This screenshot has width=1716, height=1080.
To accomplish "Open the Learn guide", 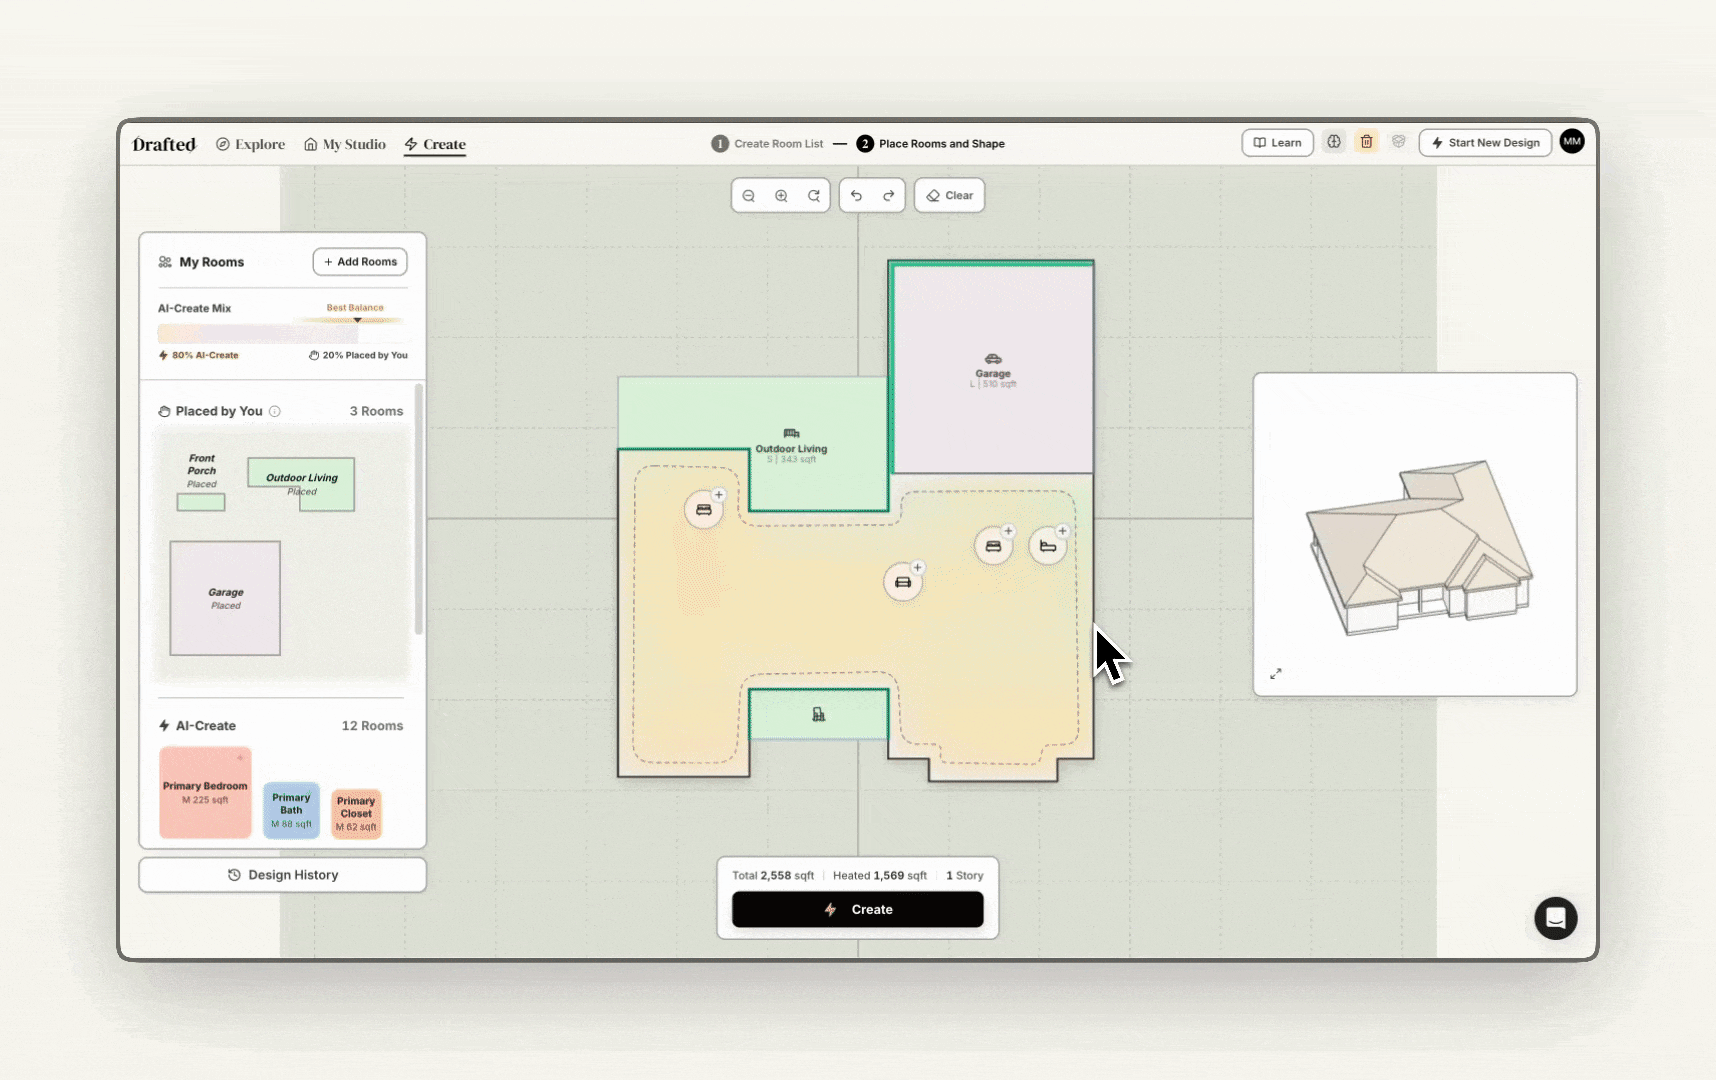I will pyautogui.click(x=1277, y=143).
